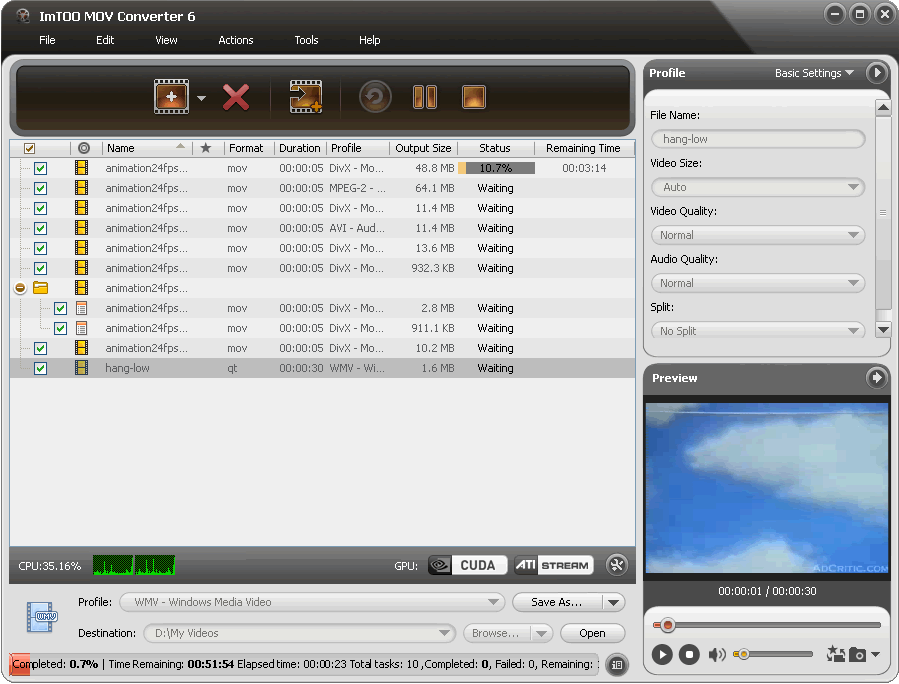Stop the preview playback
Screen dimensions: 899x684
689,654
